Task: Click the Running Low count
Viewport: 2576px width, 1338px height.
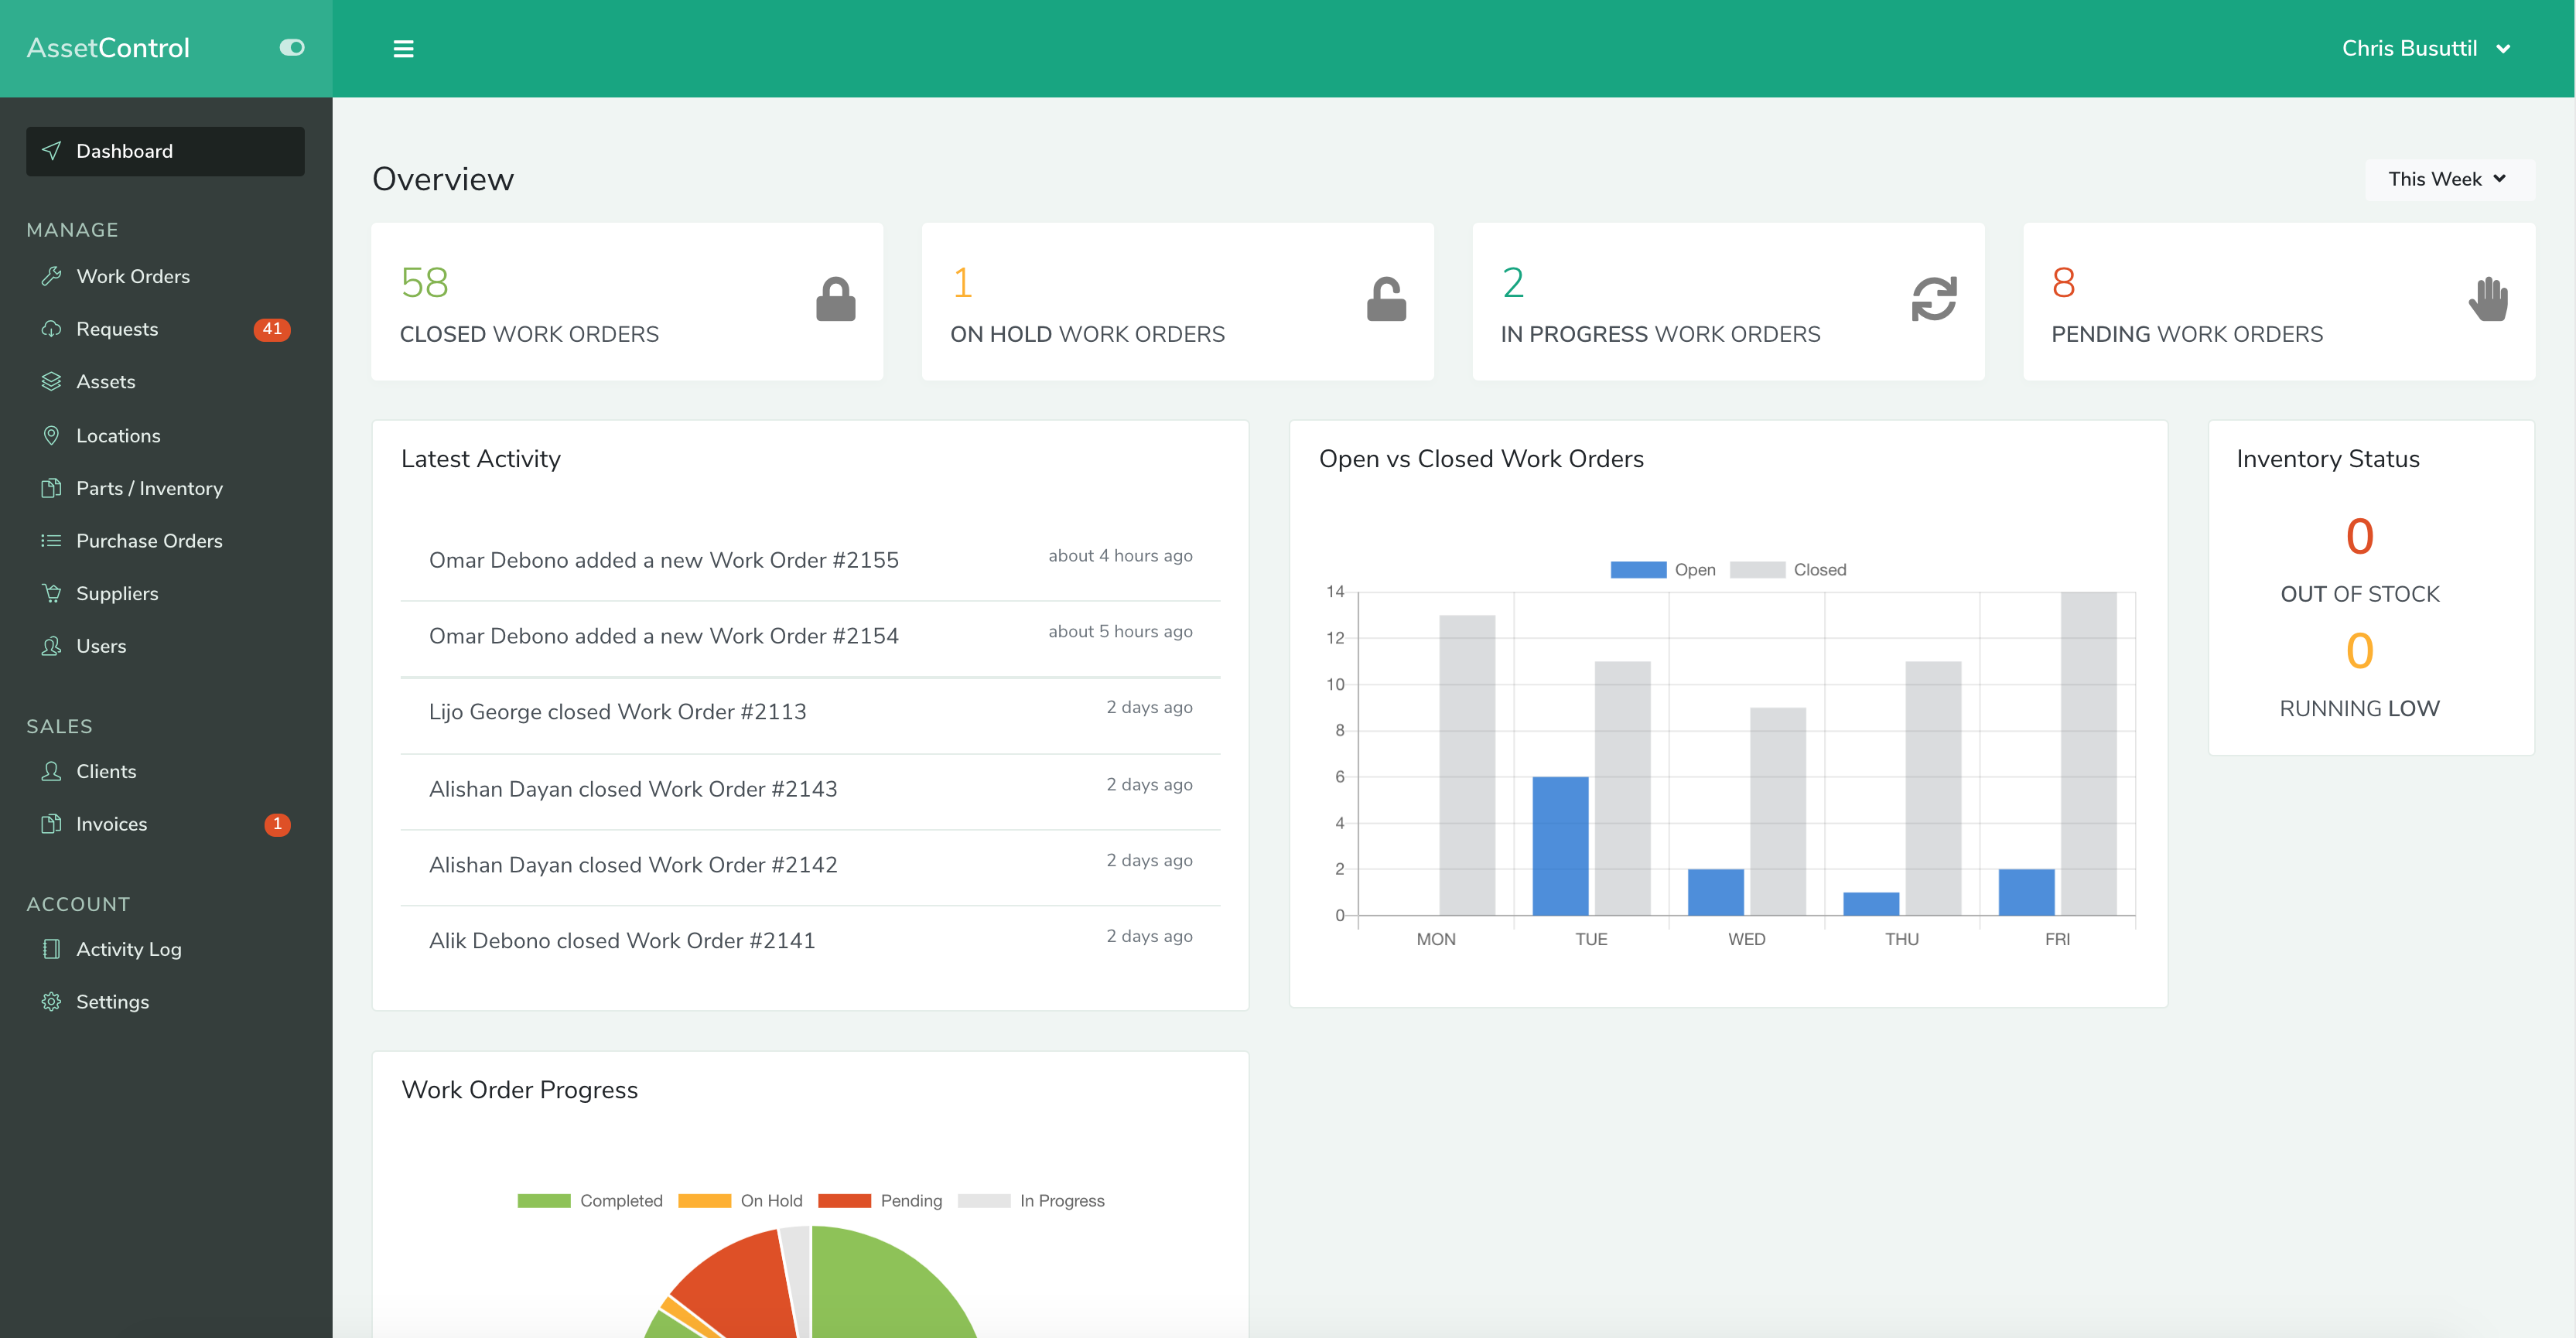Action: pos(2359,651)
